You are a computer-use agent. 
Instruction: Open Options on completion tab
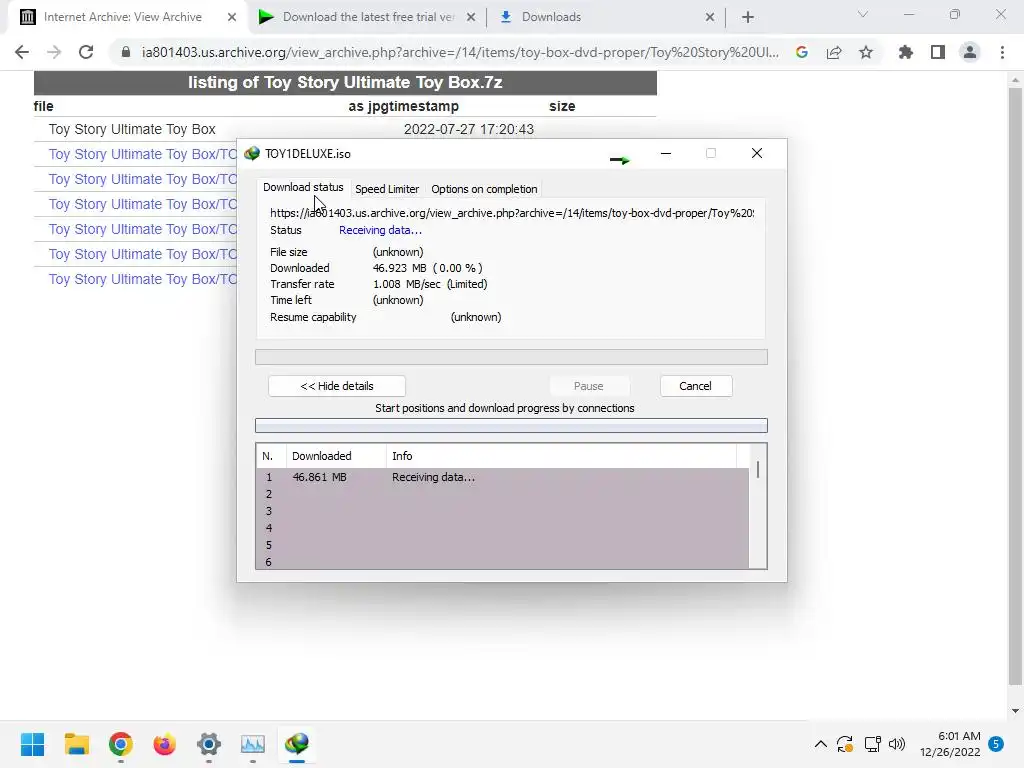(484, 189)
